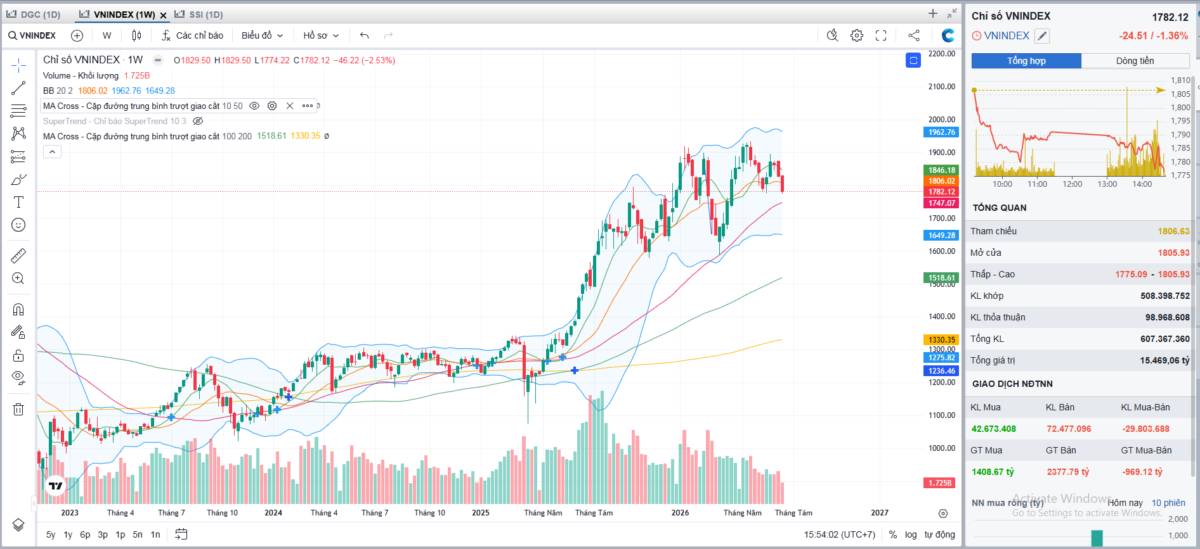1200x549 pixels.
Task: Set chart range to 1y
Action: [x=68, y=535]
